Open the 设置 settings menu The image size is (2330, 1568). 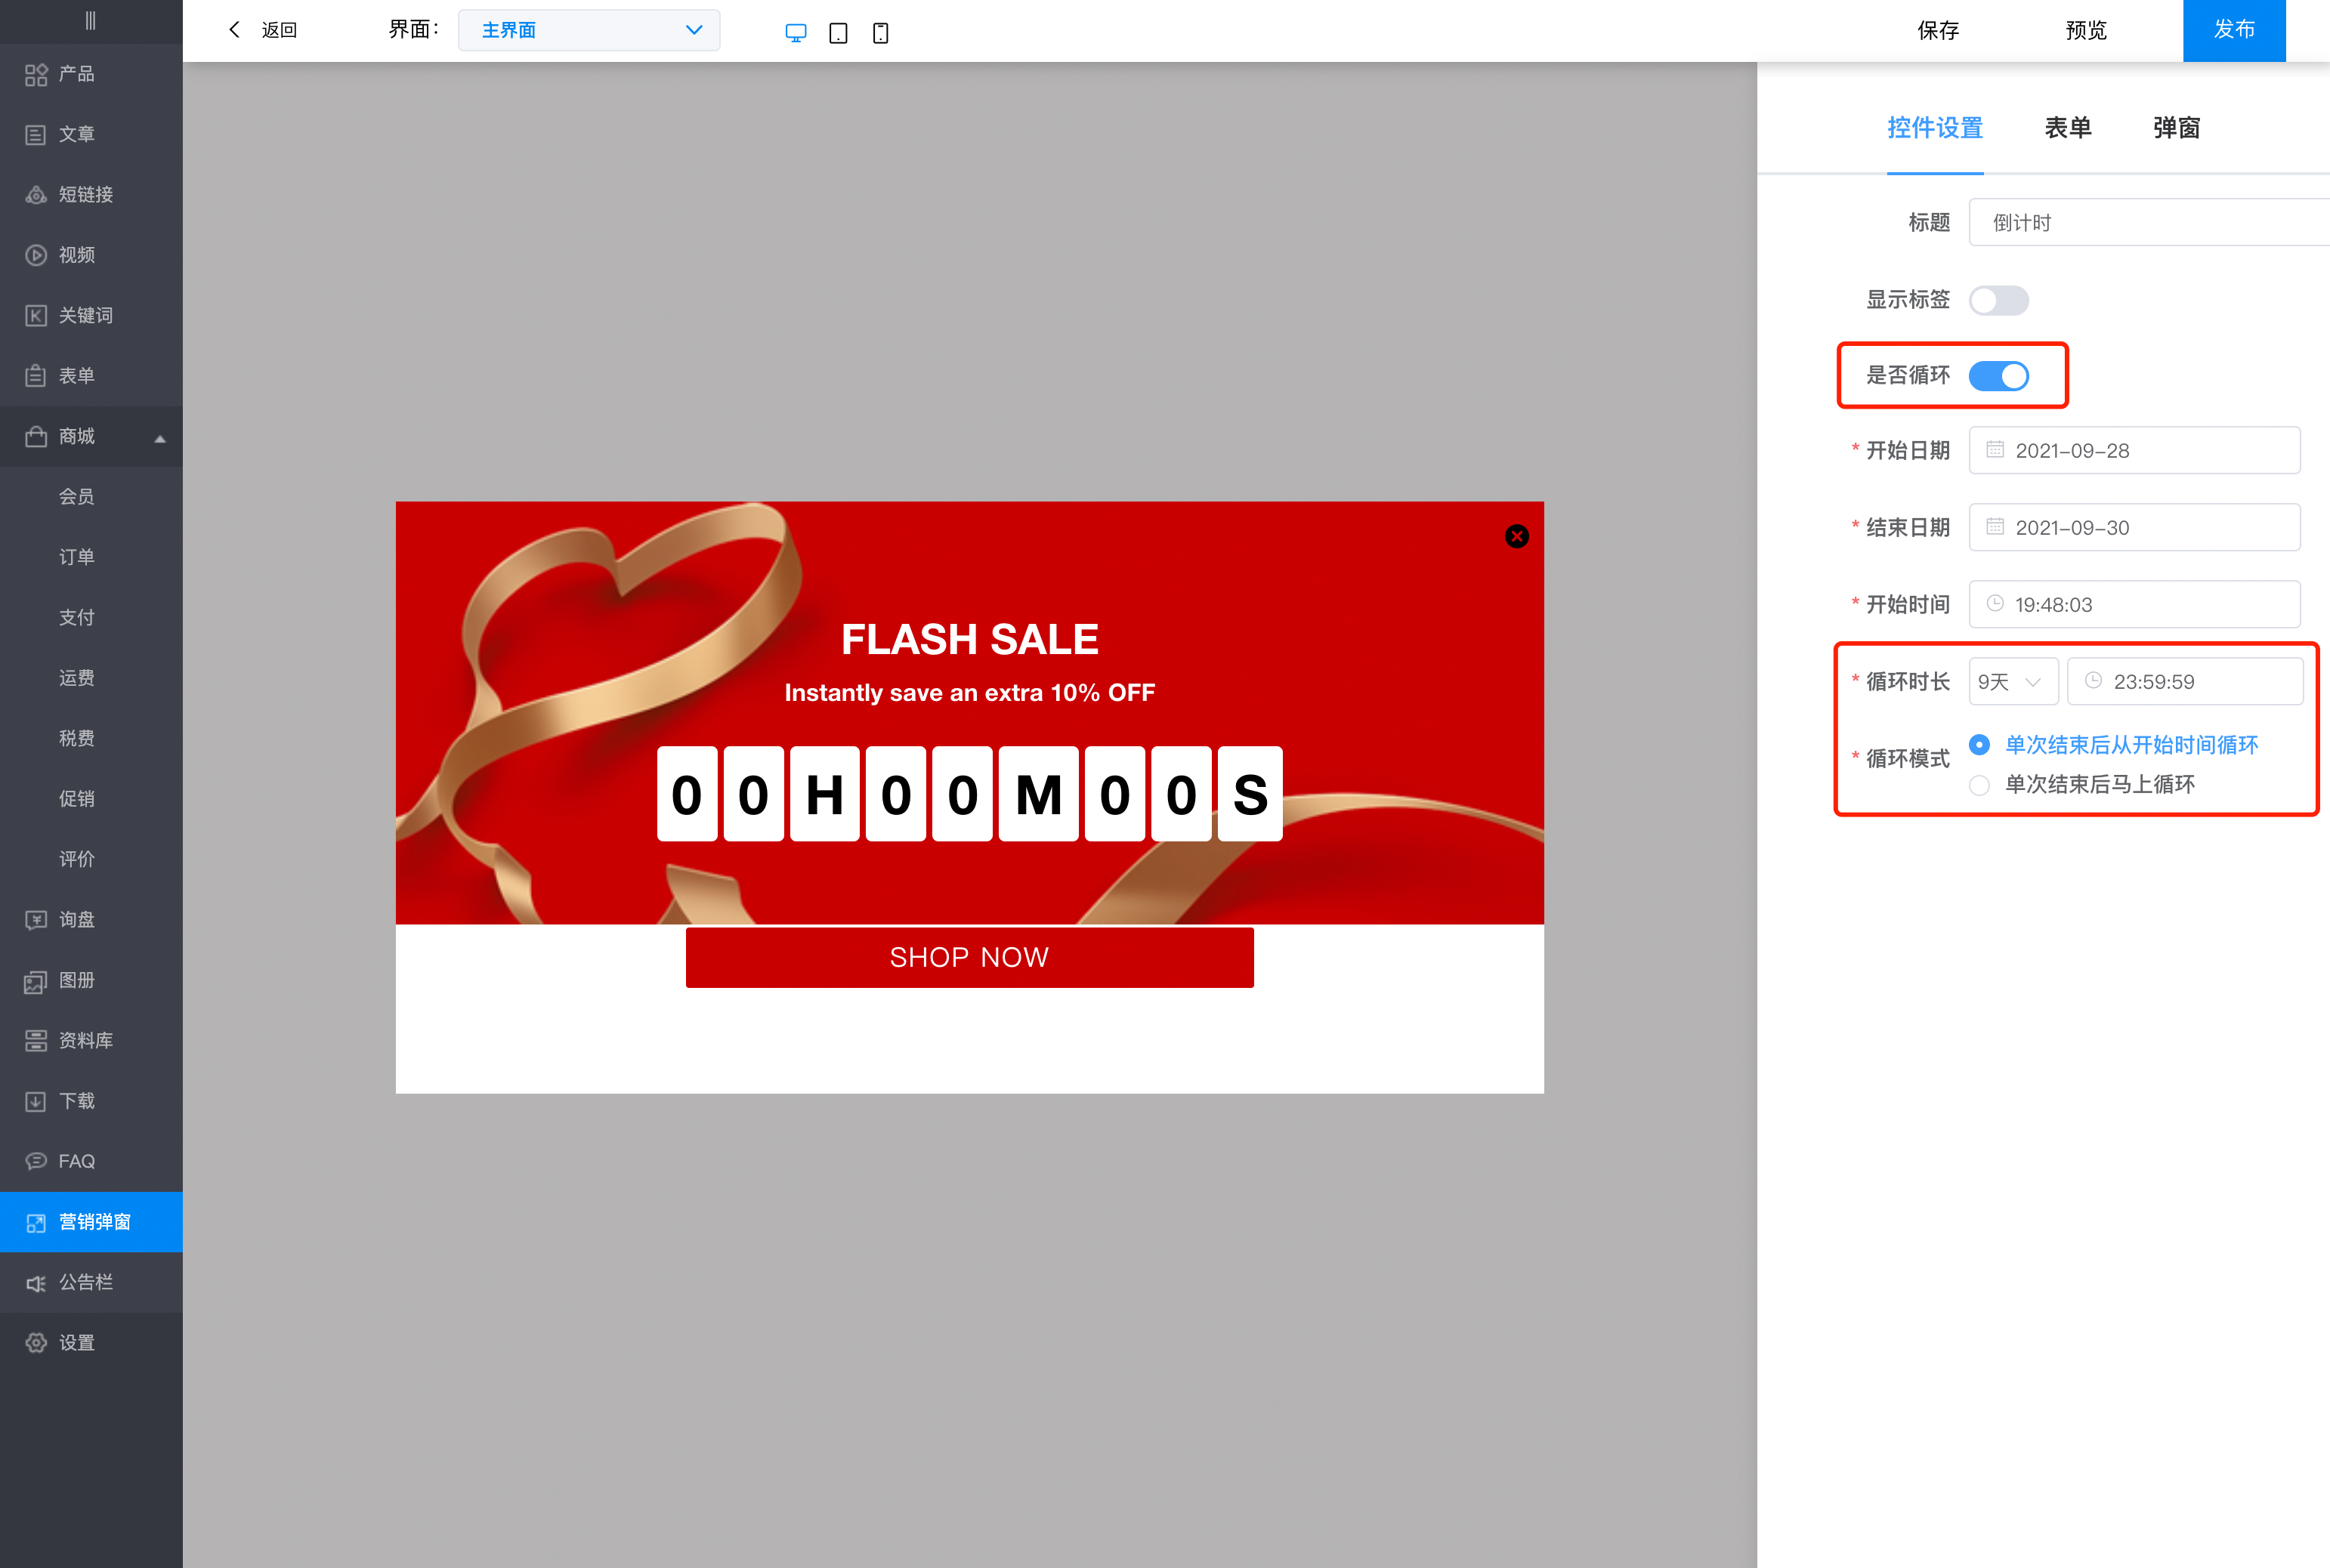pyautogui.click(x=76, y=1342)
